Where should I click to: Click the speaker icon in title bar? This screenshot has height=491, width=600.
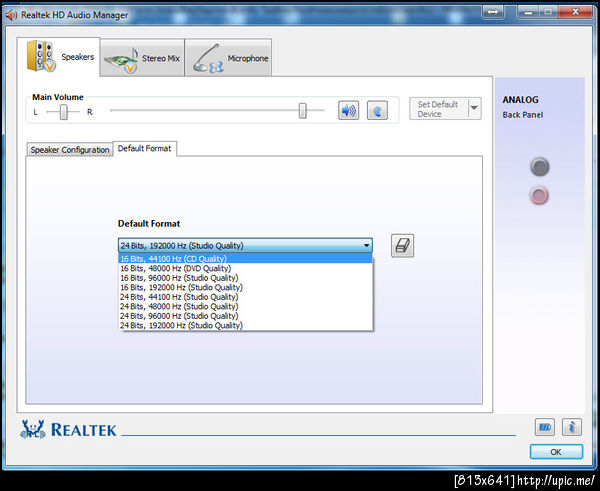(x=11, y=15)
